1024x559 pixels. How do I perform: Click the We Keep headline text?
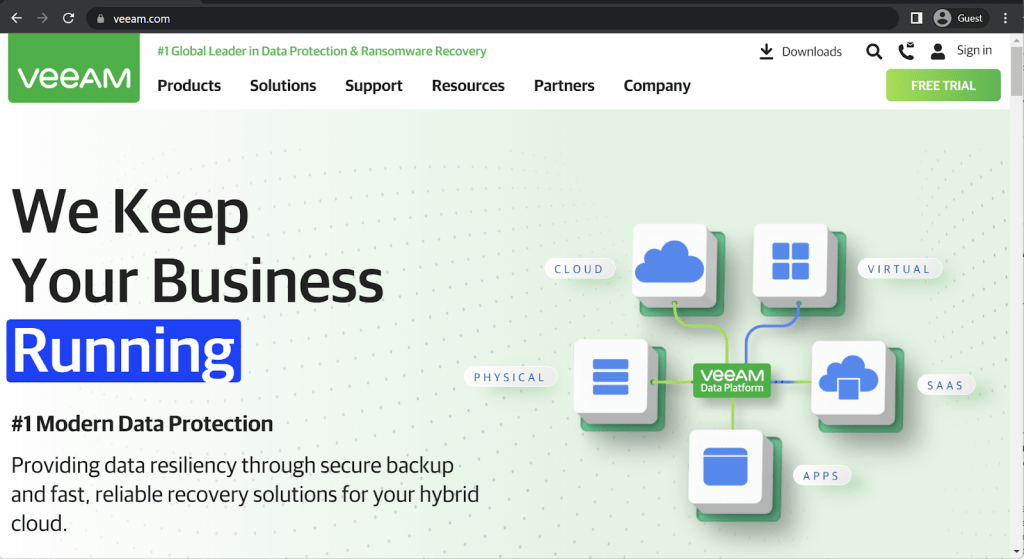[130, 212]
